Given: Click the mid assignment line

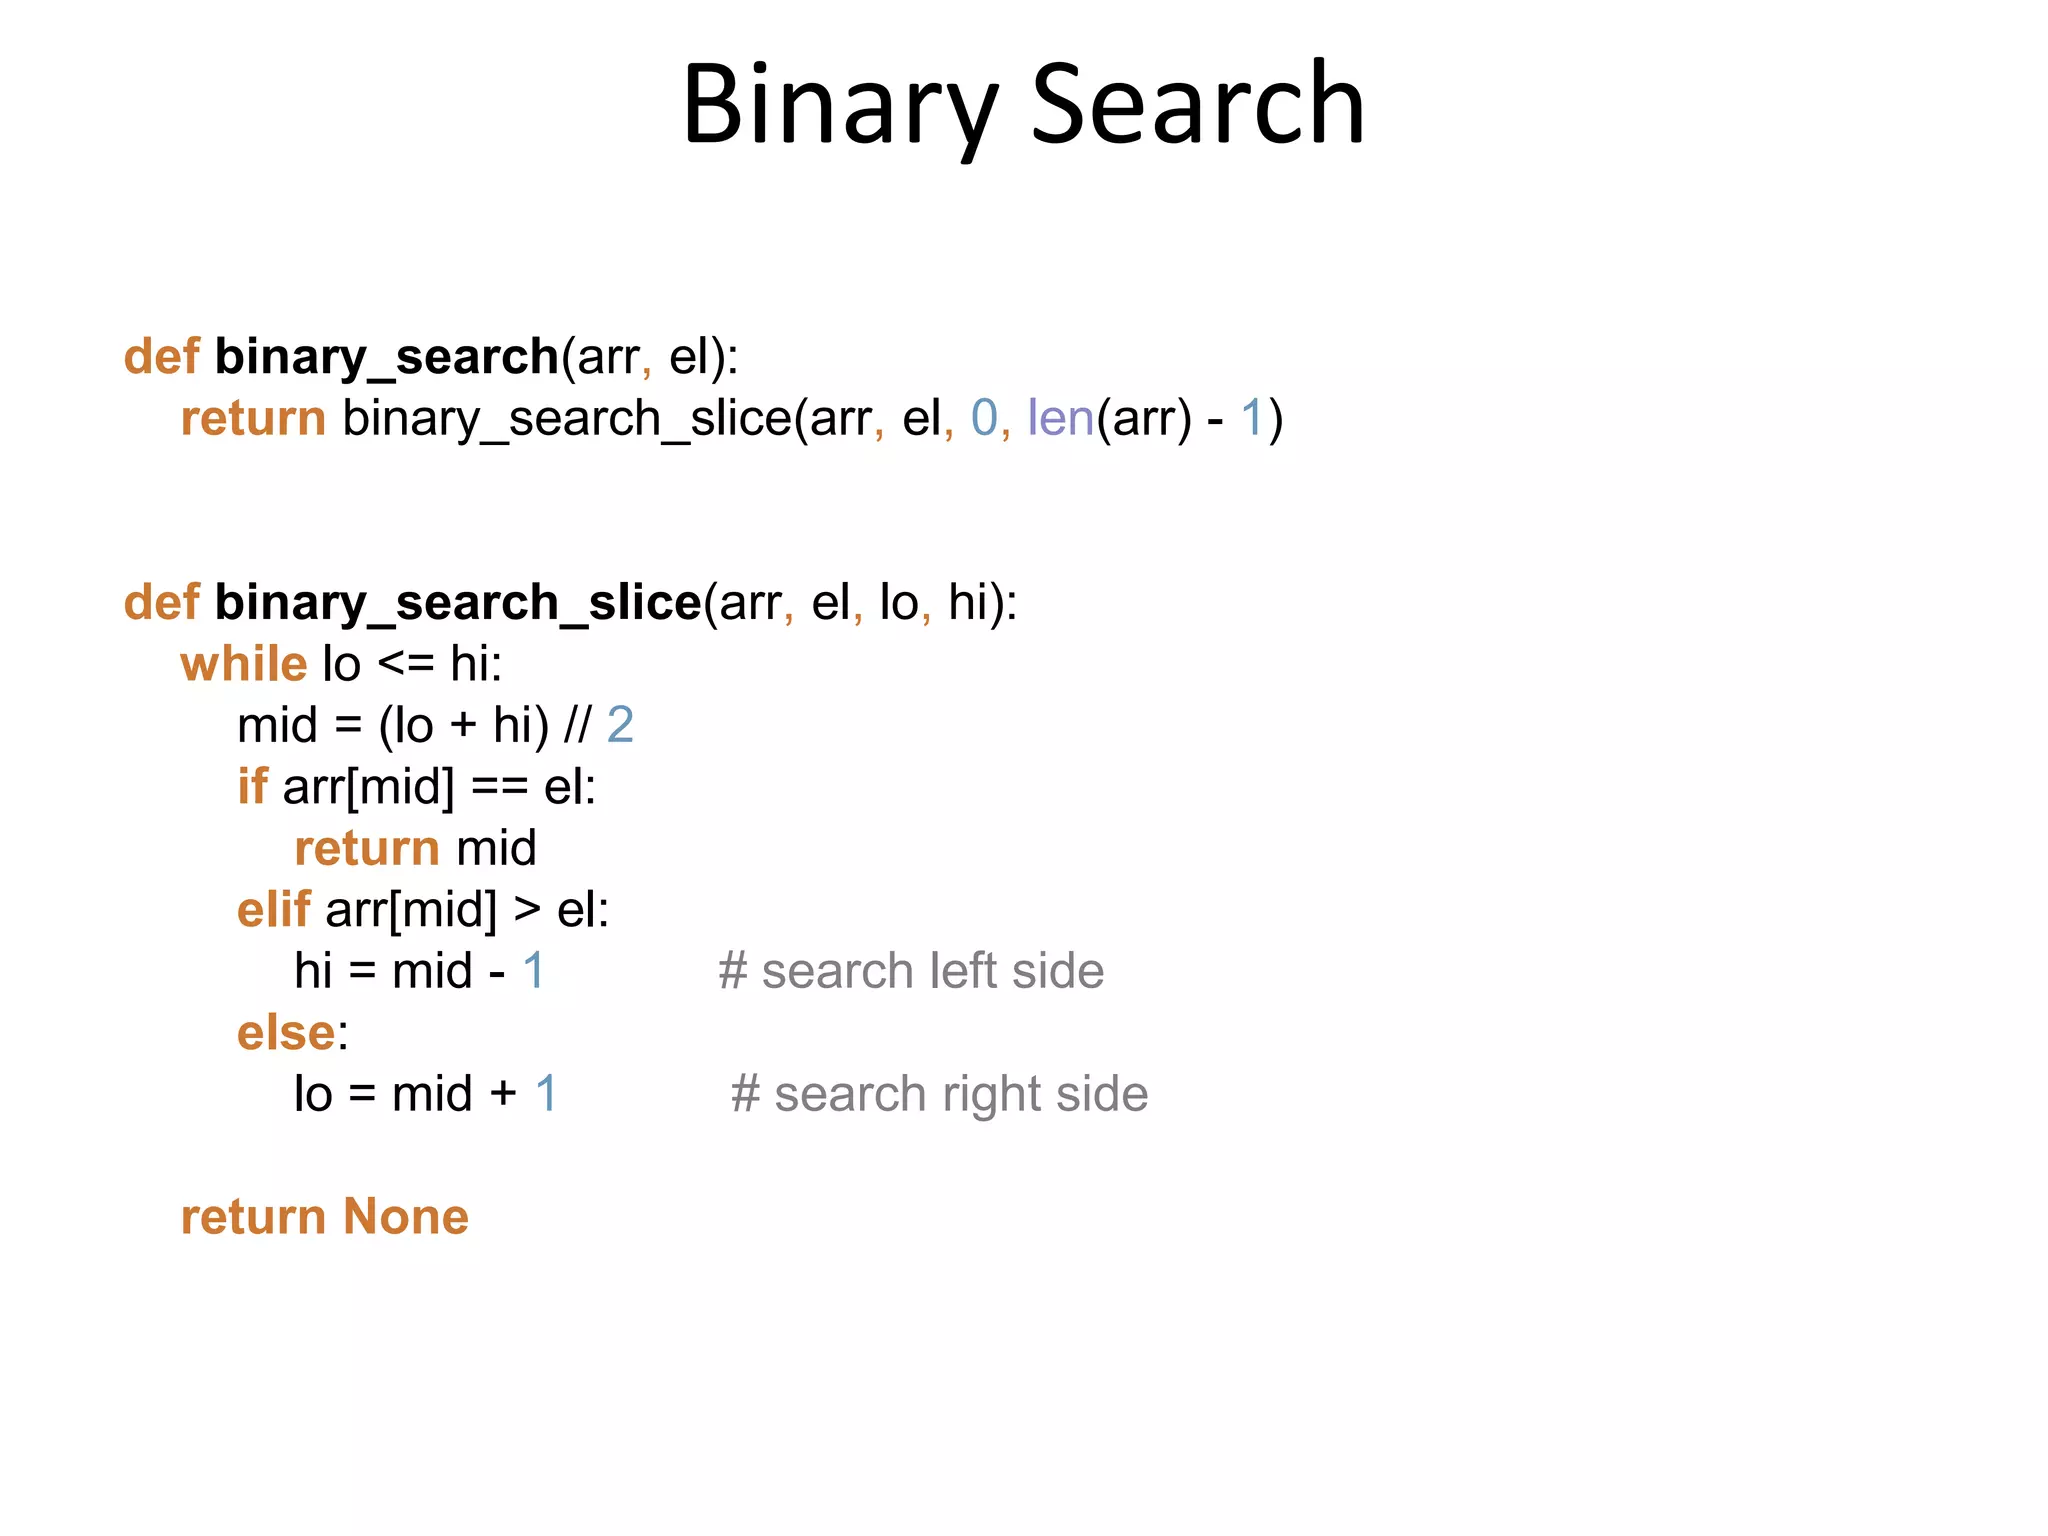Looking at the screenshot, I should pos(435,726).
